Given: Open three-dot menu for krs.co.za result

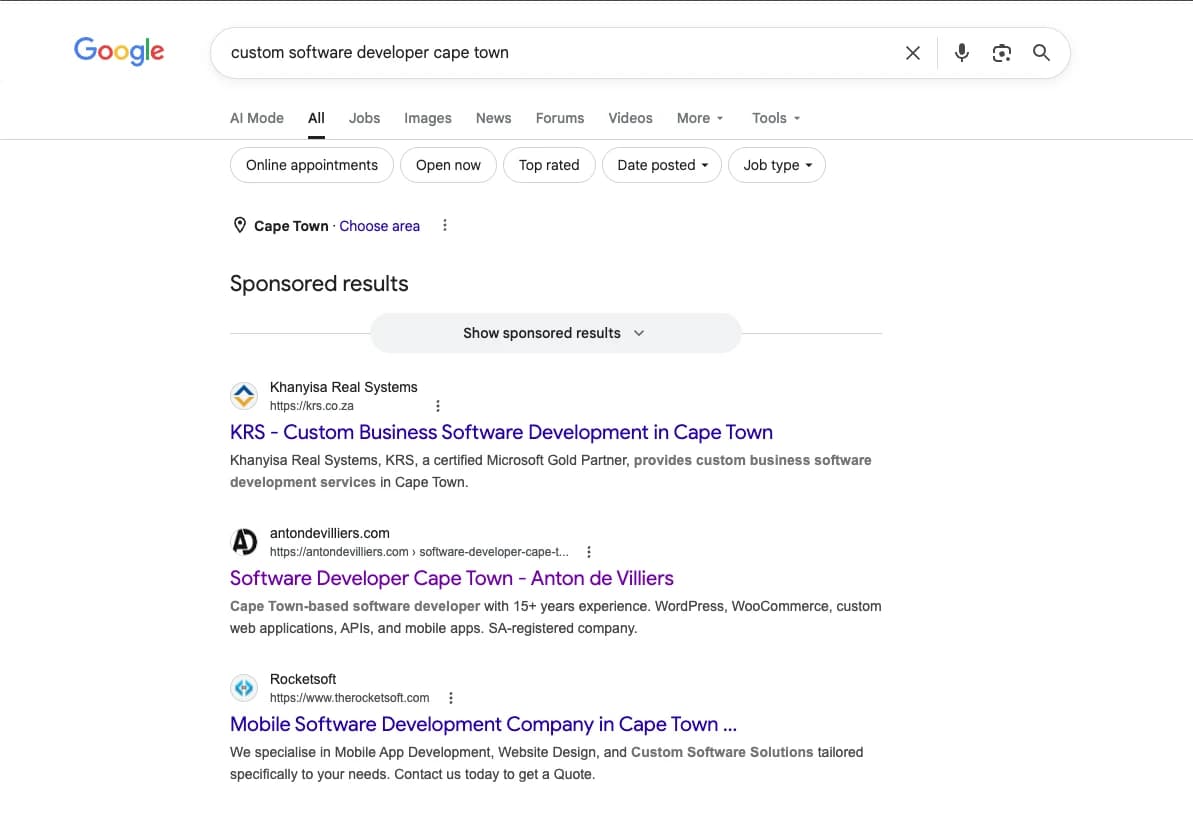Looking at the screenshot, I should pyautogui.click(x=437, y=406).
